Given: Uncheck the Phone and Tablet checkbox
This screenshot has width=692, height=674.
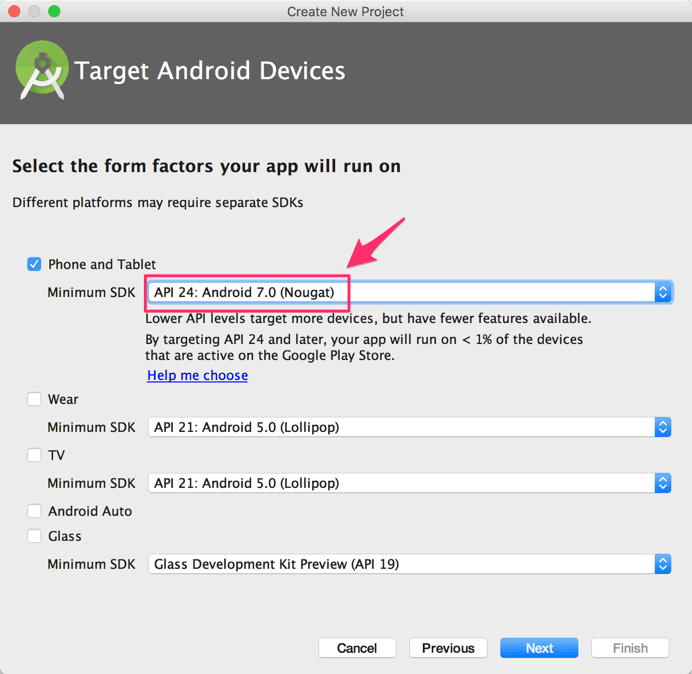Looking at the screenshot, I should [x=34, y=264].
